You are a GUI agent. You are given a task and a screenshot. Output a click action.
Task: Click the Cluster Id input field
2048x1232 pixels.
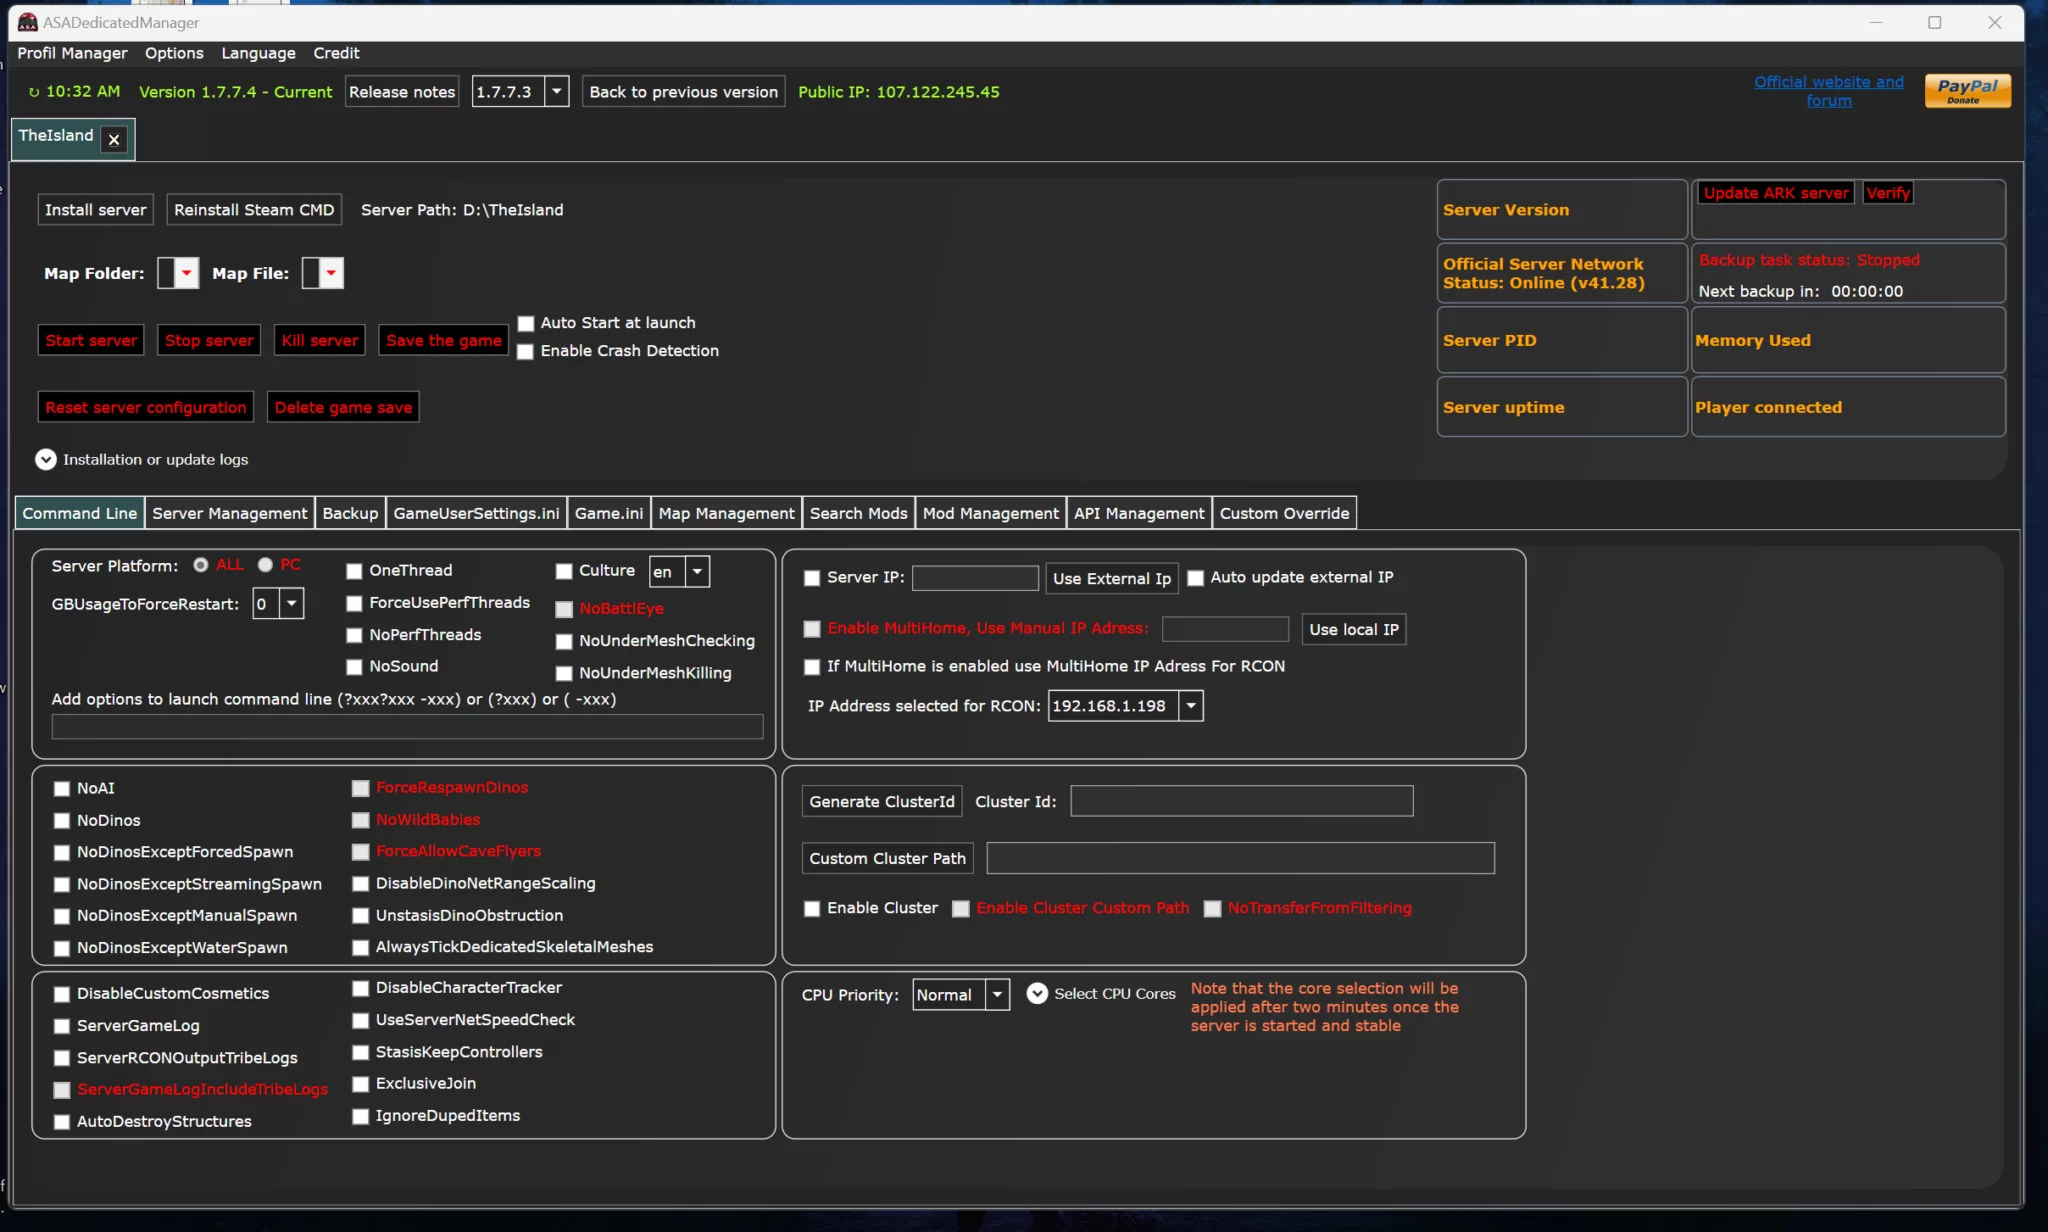1242,801
